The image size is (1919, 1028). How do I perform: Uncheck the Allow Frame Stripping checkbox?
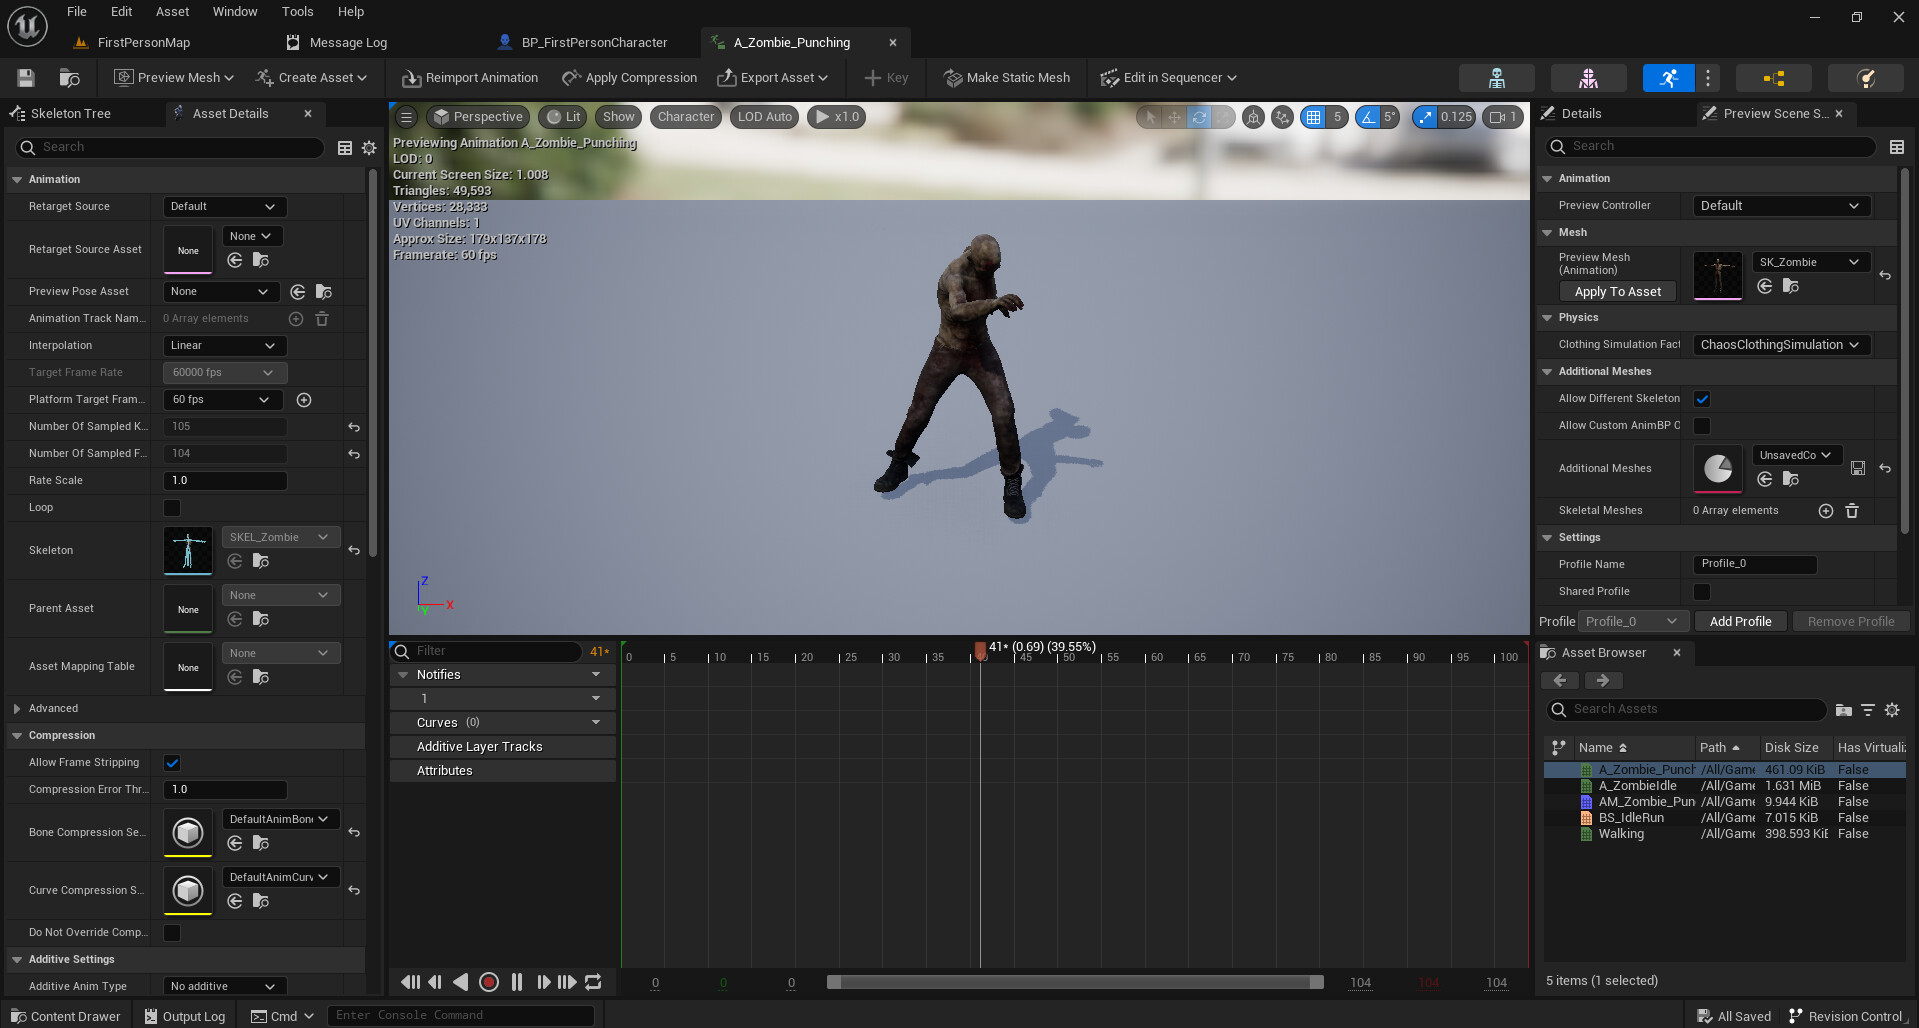pos(171,762)
